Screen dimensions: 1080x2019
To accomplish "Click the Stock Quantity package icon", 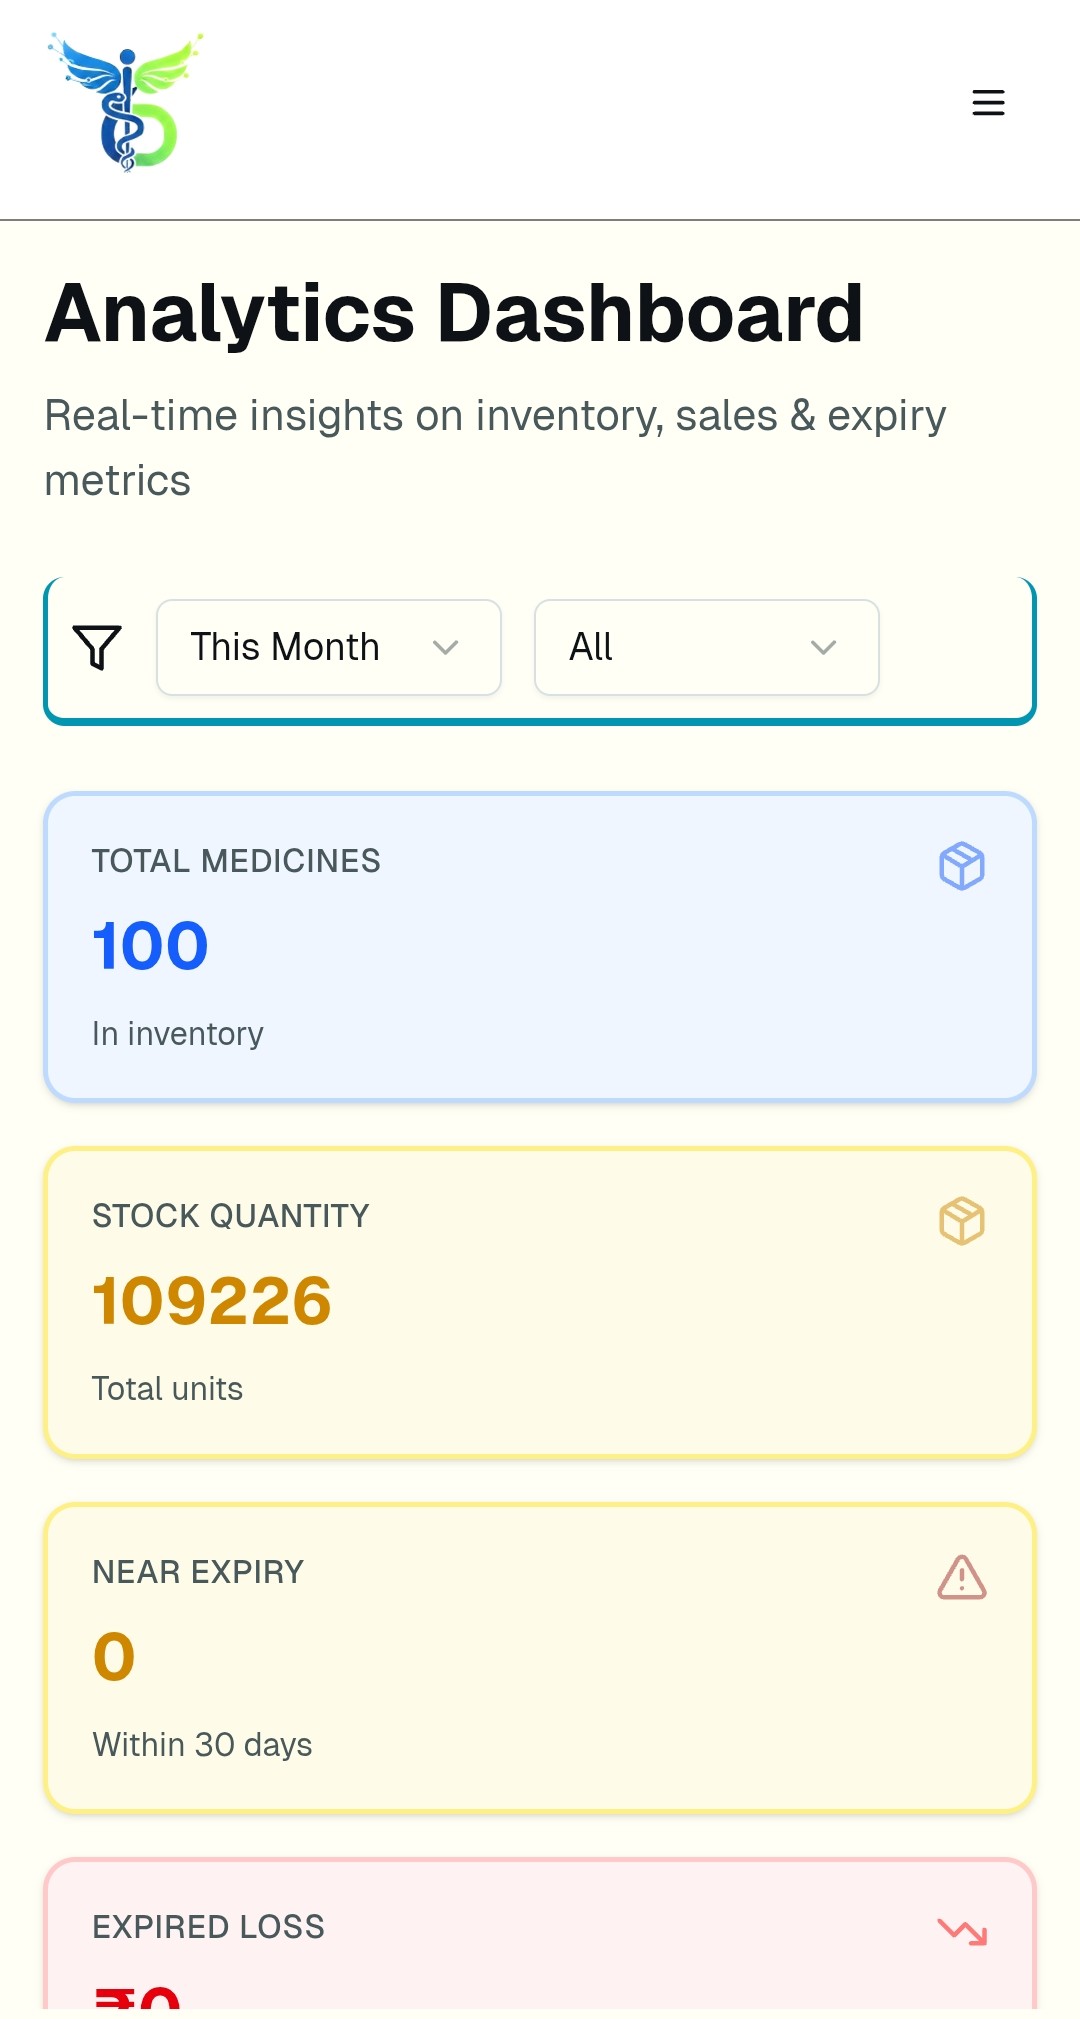I will point(961,1221).
